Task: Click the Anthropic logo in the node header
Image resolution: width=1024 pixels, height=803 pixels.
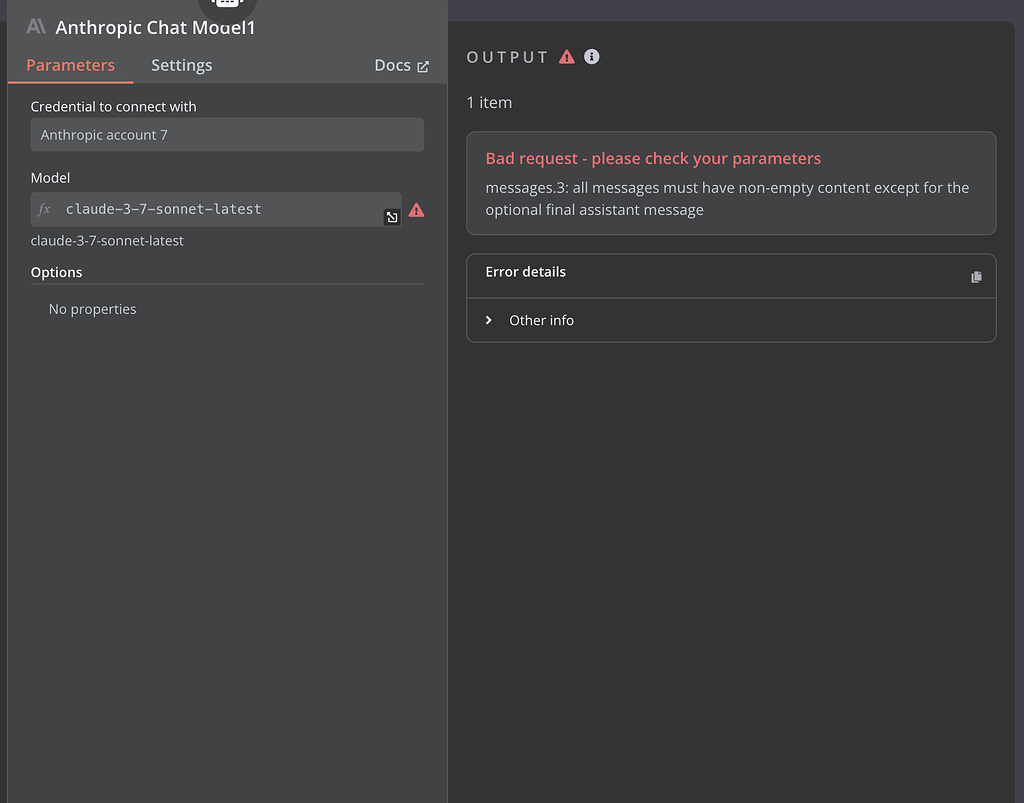Action: 35,27
